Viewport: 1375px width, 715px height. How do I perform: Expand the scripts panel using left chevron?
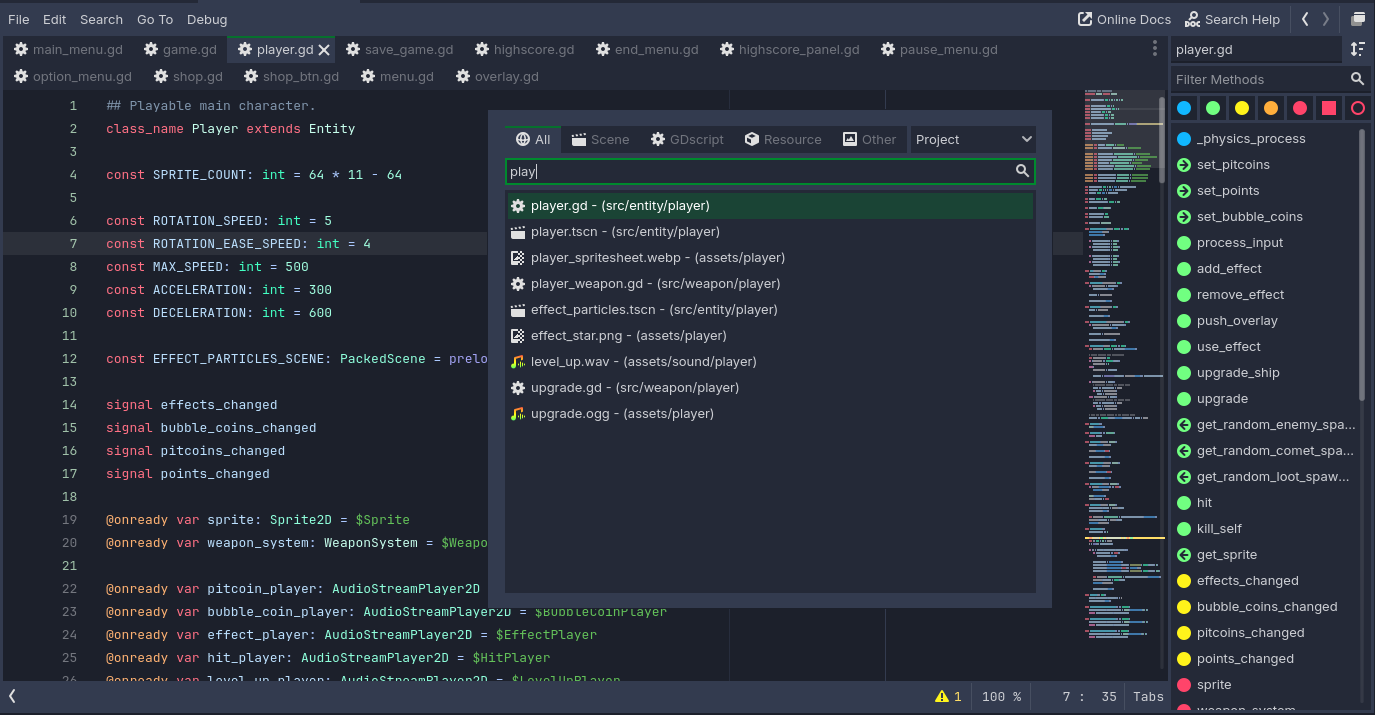[12, 696]
